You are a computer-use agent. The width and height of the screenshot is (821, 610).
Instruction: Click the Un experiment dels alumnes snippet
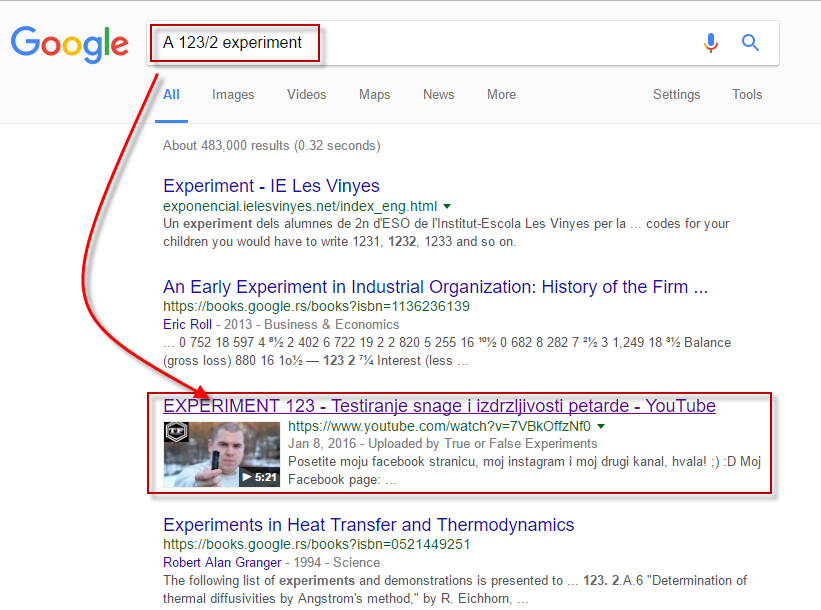pyautogui.click(x=446, y=232)
